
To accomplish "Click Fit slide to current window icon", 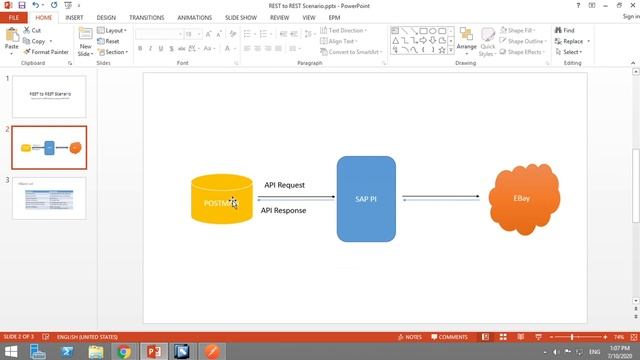I will point(633,337).
